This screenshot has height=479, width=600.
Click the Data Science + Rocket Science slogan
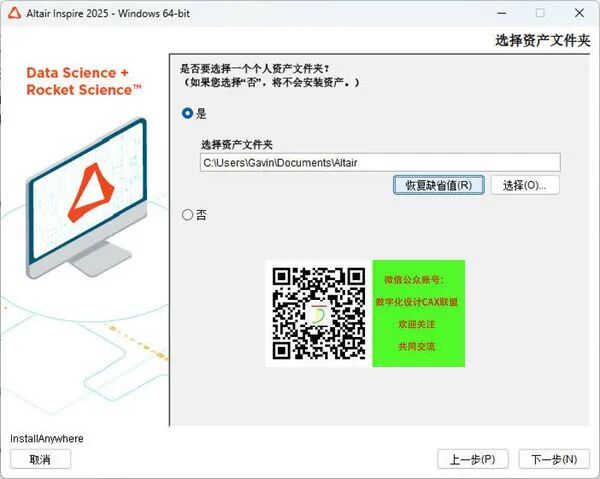[x=84, y=81]
